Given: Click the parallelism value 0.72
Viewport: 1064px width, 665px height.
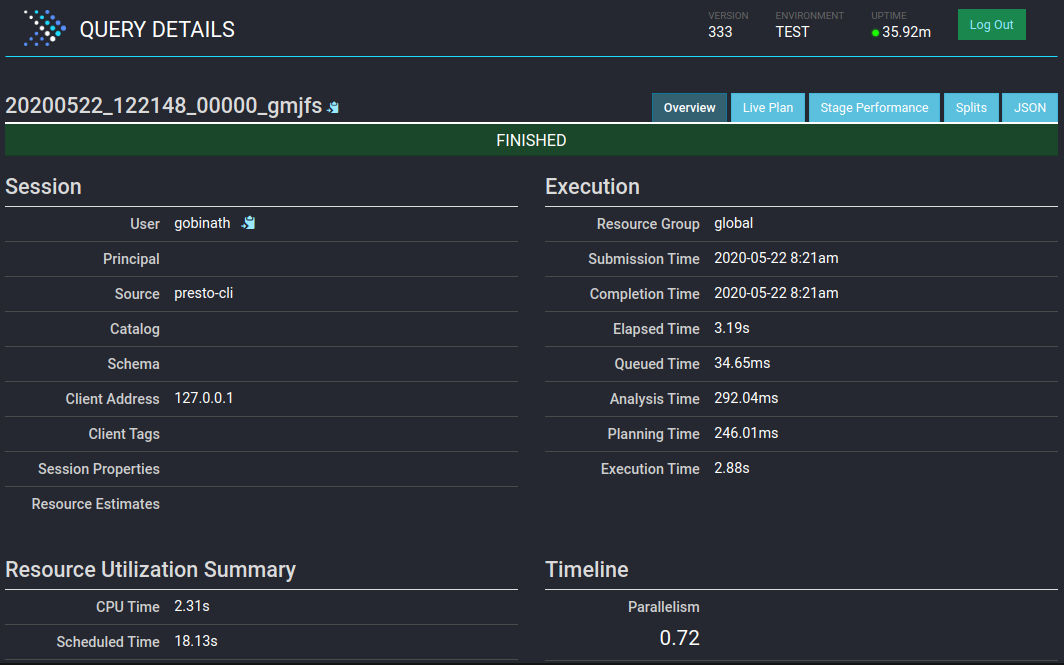Looking at the screenshot, I should [679, 638].
